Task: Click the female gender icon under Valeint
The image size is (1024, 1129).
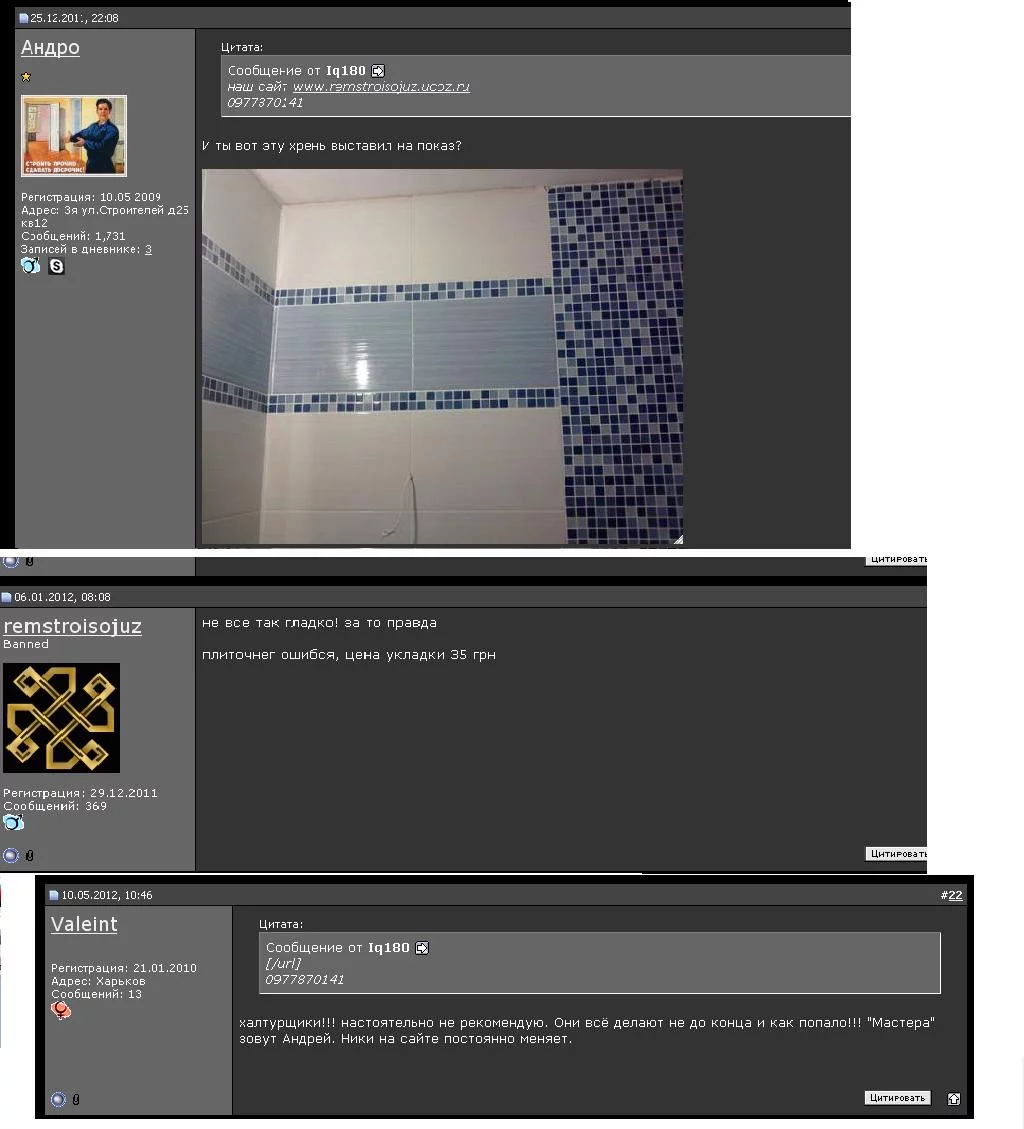Action: click(61, 1011)
